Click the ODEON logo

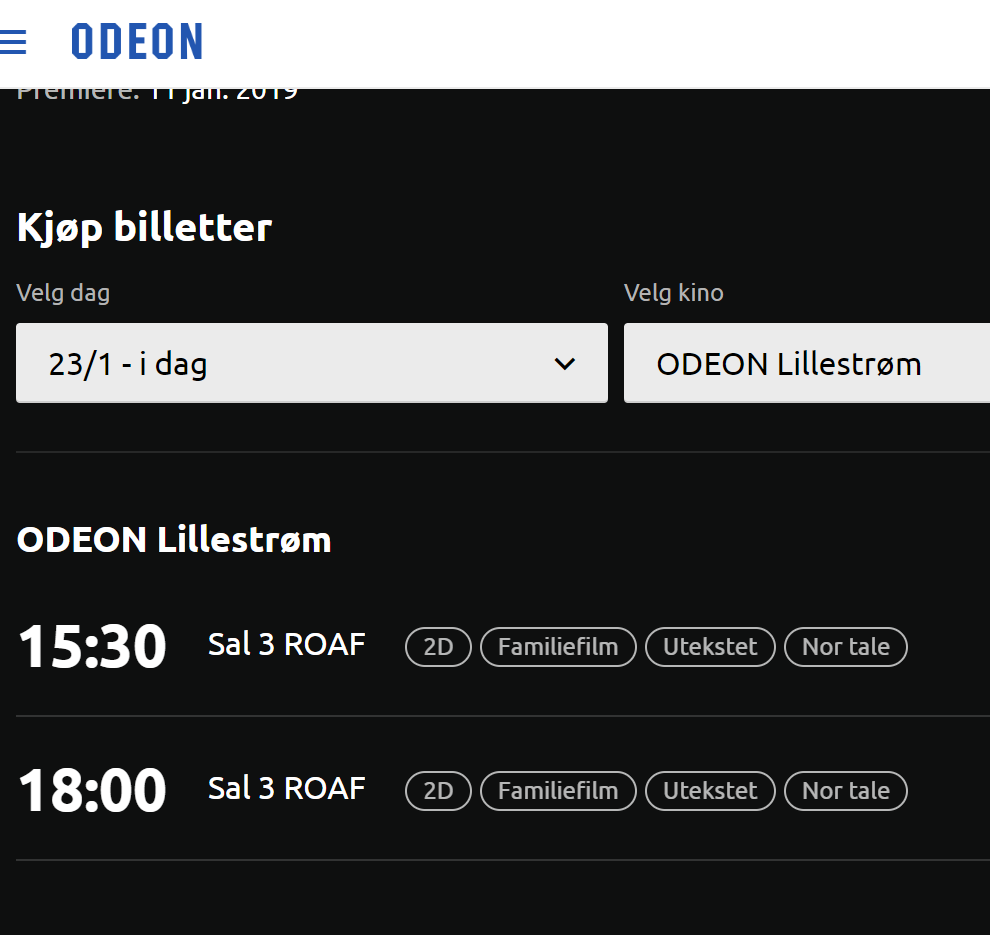137,42
